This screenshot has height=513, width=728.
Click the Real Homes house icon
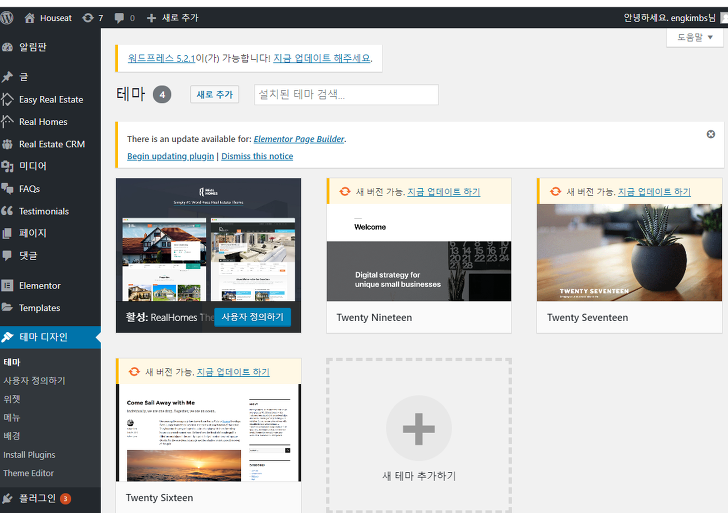click(7, 121)
